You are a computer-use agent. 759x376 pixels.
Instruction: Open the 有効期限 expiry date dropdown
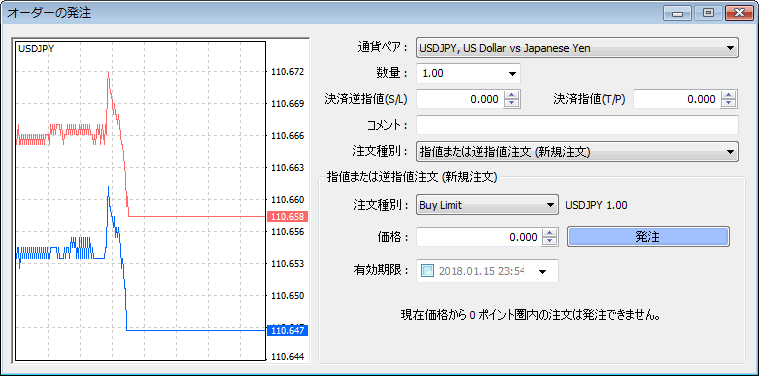[542, 271]
